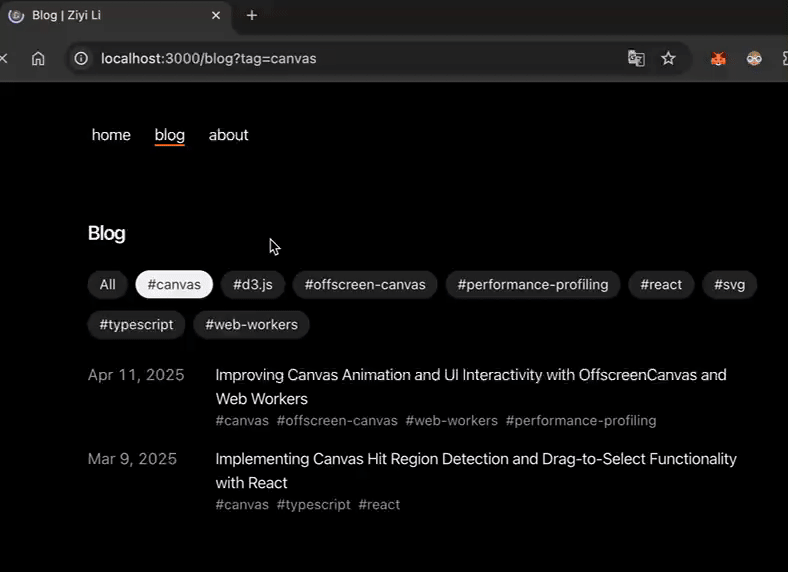Bookmark this page with star icon
788x572 pixels.
(668, 59)
